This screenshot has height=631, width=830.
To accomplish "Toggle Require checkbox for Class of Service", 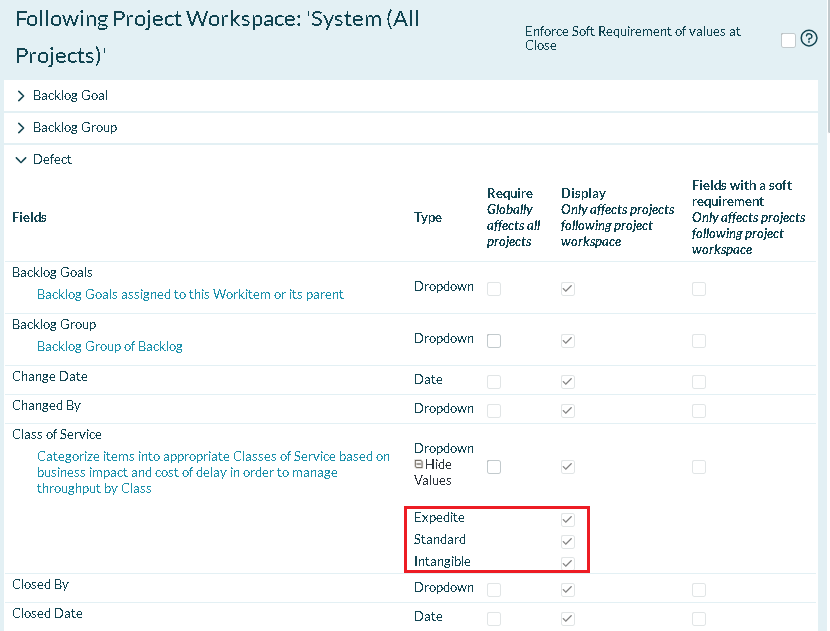I will click(494, 466).
